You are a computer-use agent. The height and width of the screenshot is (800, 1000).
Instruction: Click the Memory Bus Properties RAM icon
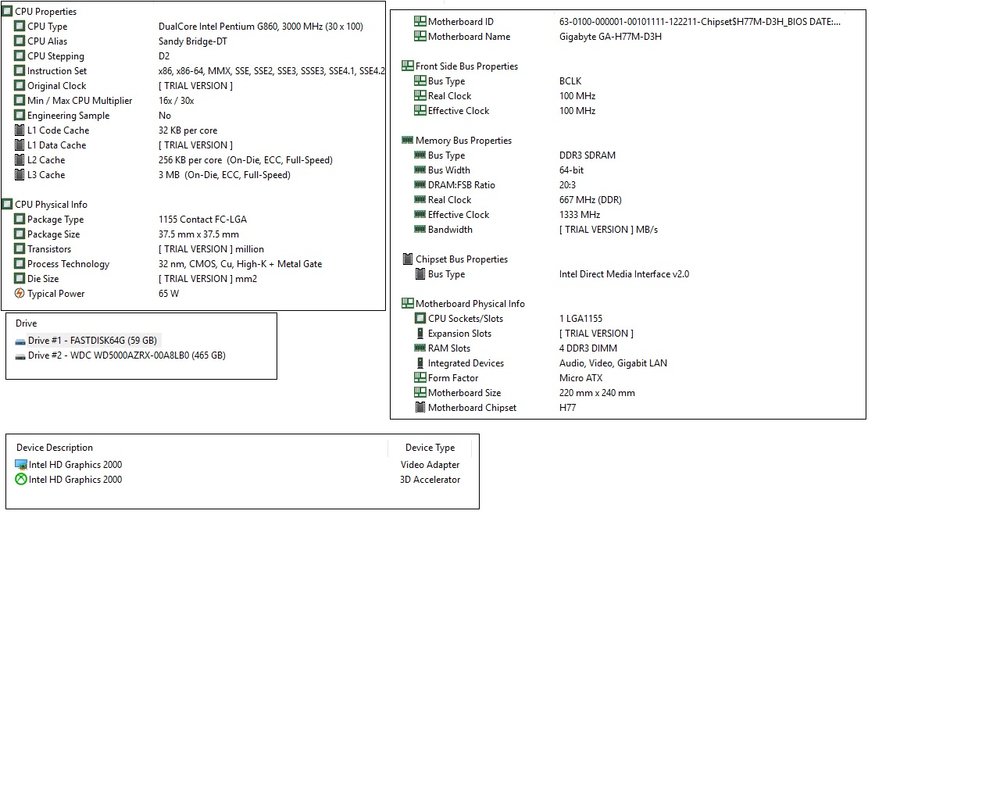coord(408,140)
